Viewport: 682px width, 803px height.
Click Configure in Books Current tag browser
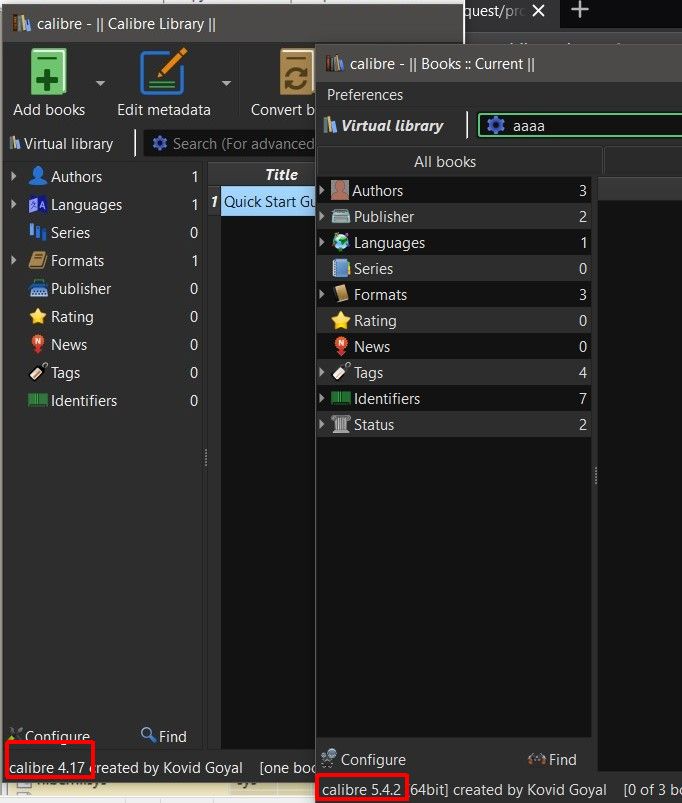point(363,759)
